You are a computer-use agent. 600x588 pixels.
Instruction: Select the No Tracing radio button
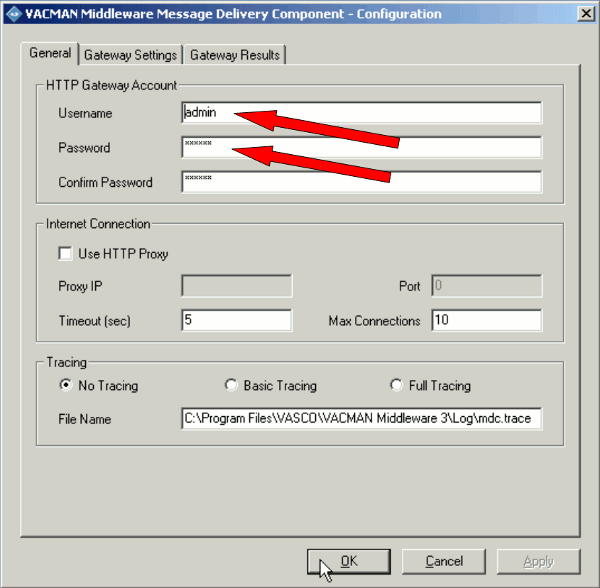coord(66,385)
